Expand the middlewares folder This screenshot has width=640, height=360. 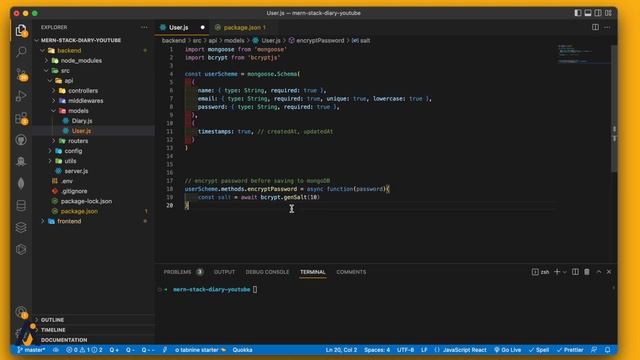[93, 101]
